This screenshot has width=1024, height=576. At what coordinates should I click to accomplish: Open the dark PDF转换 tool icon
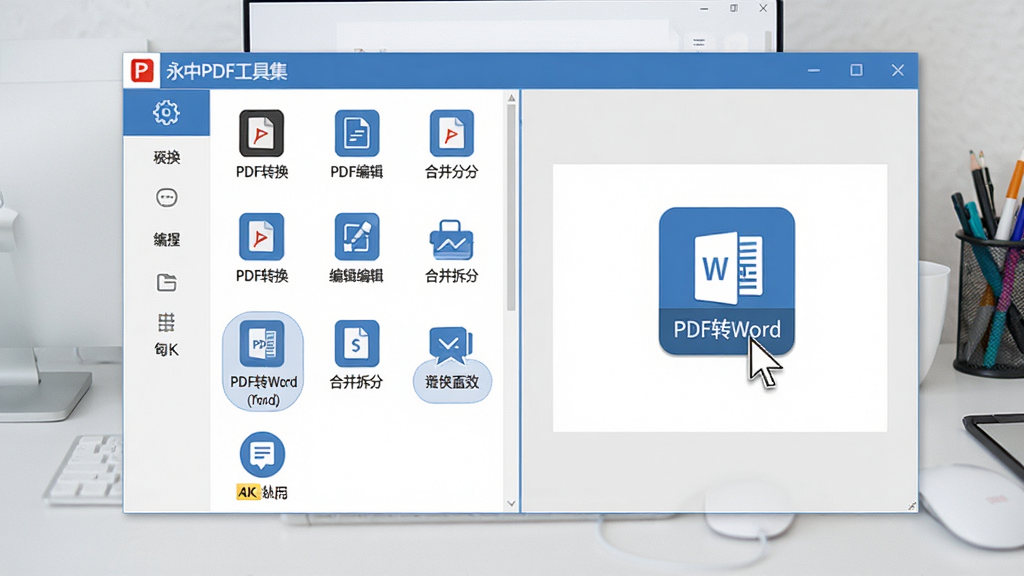(261, 133)
